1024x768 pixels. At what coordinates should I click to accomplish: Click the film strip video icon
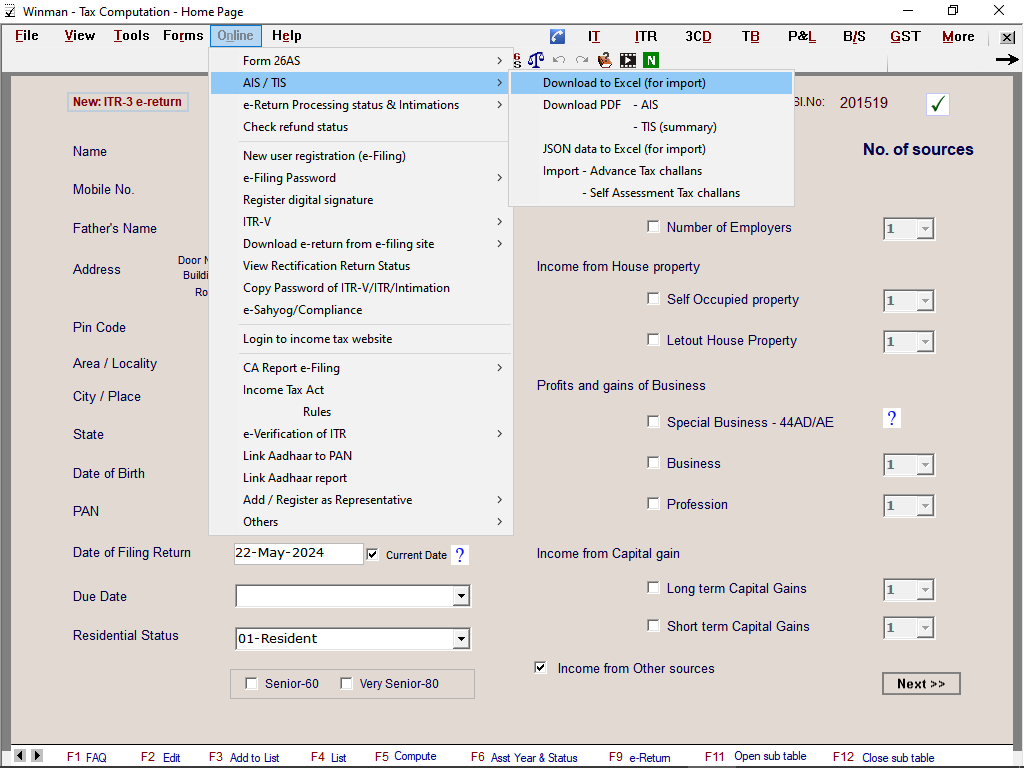coord(628,60)
